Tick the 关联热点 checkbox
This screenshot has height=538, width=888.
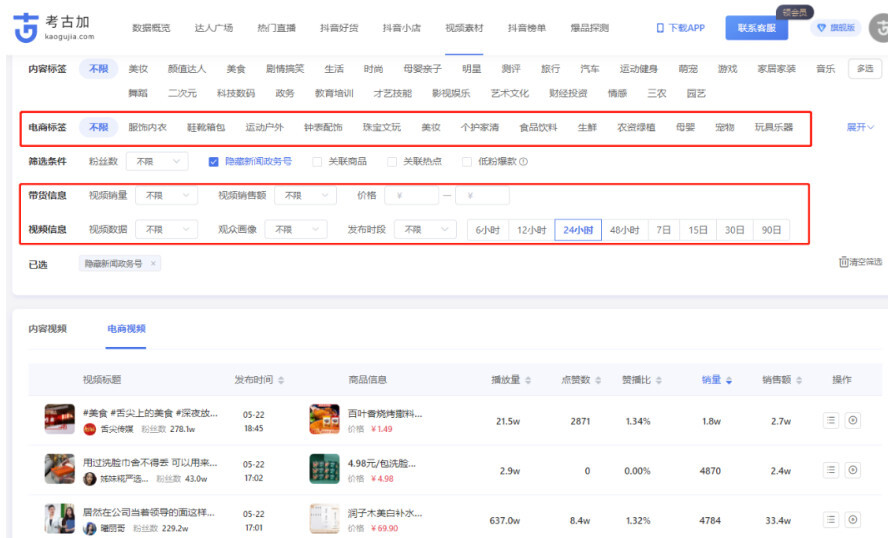[392, 161]
